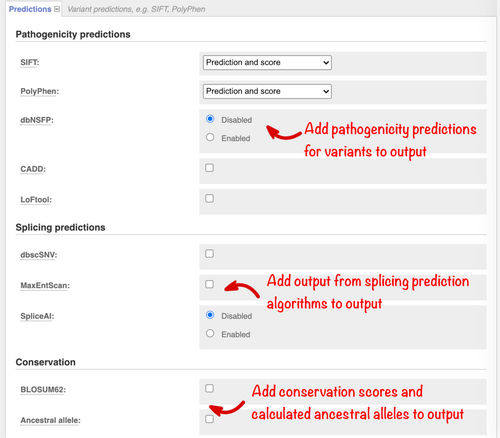Click the SpliceAI help label
Viewport: 500px width, 438px height.
click(37, 316)
